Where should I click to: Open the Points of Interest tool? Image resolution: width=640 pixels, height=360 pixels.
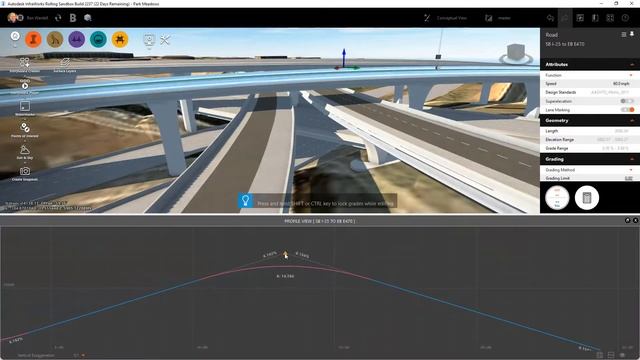25,130
